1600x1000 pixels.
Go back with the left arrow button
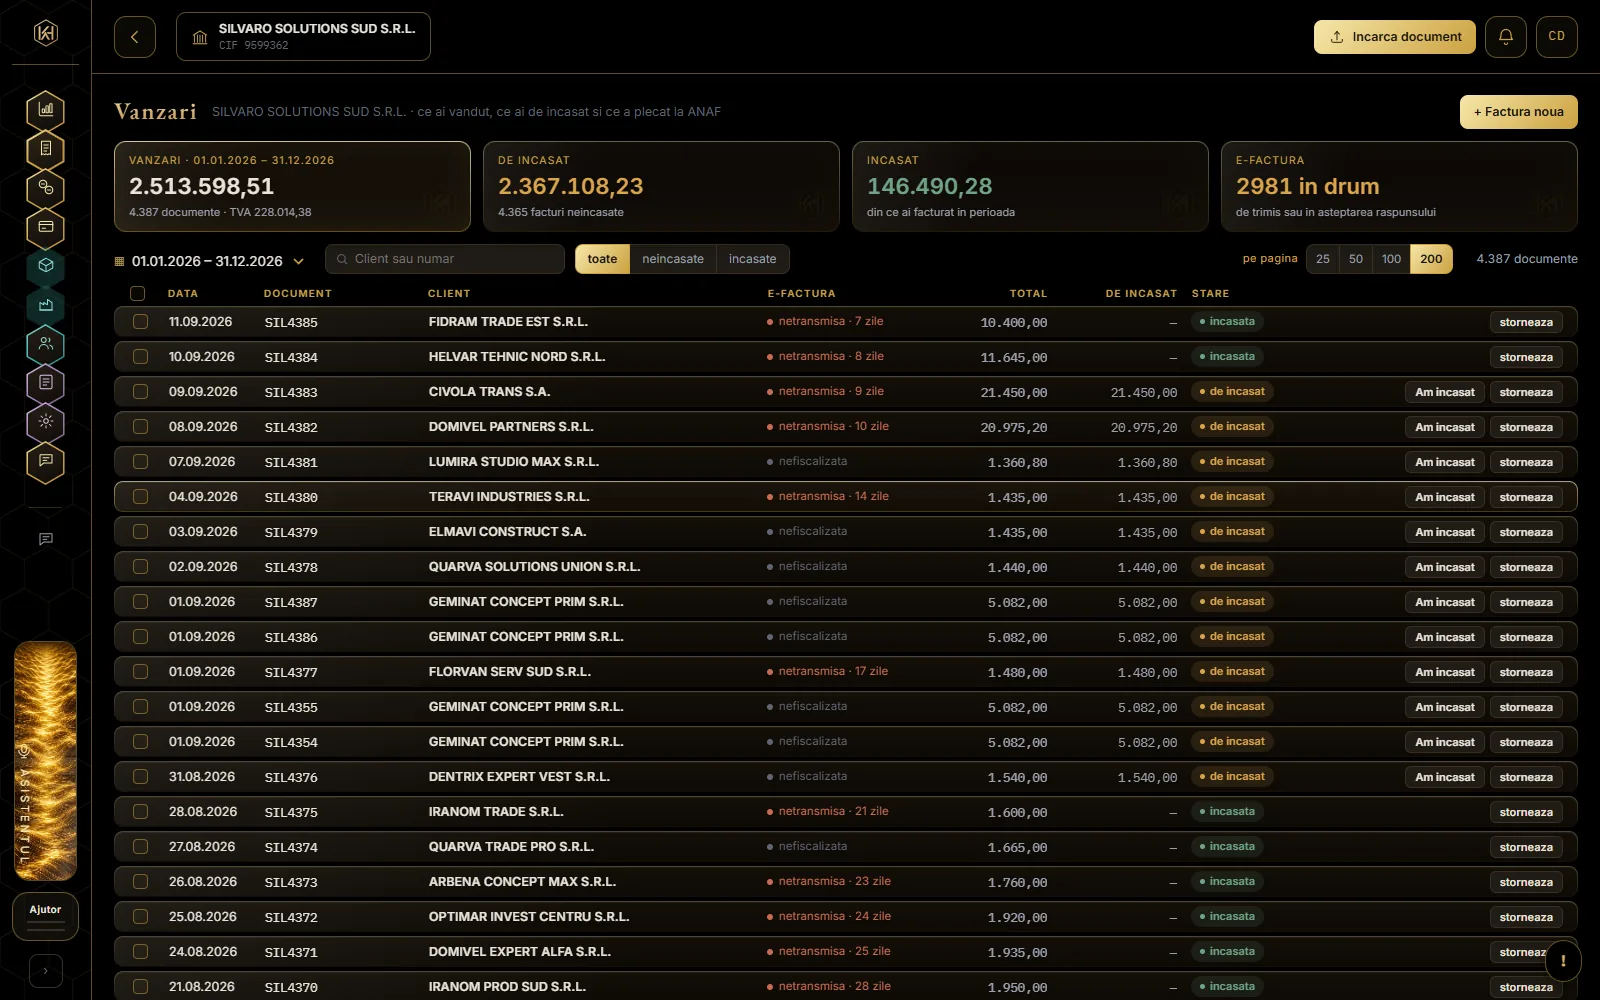click(135, 37)
